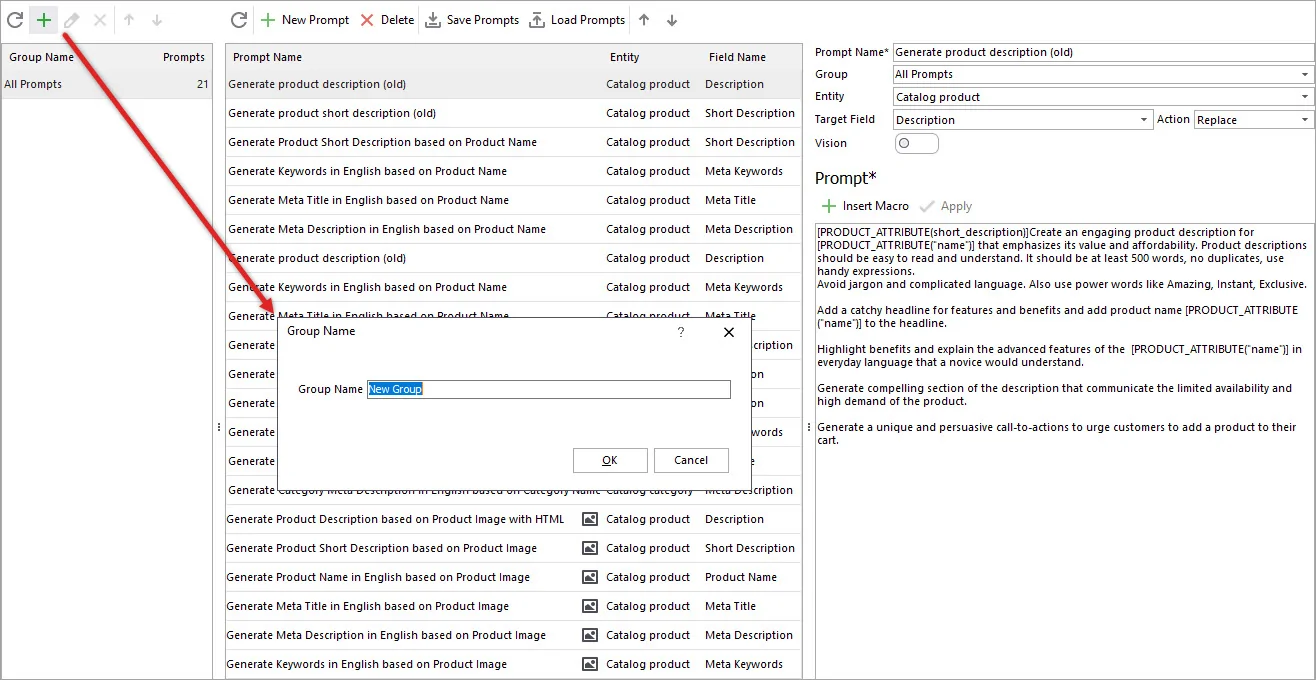Delete the selected prompt

[x=386, y=20]
